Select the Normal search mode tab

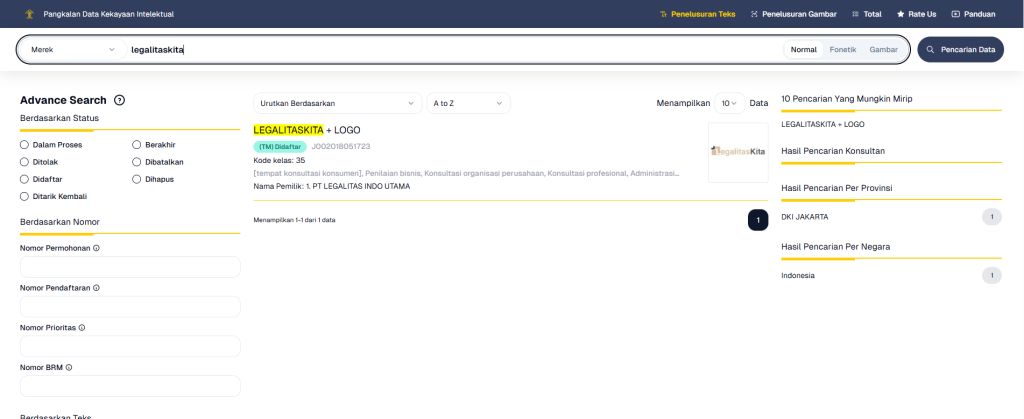[803, 50]
